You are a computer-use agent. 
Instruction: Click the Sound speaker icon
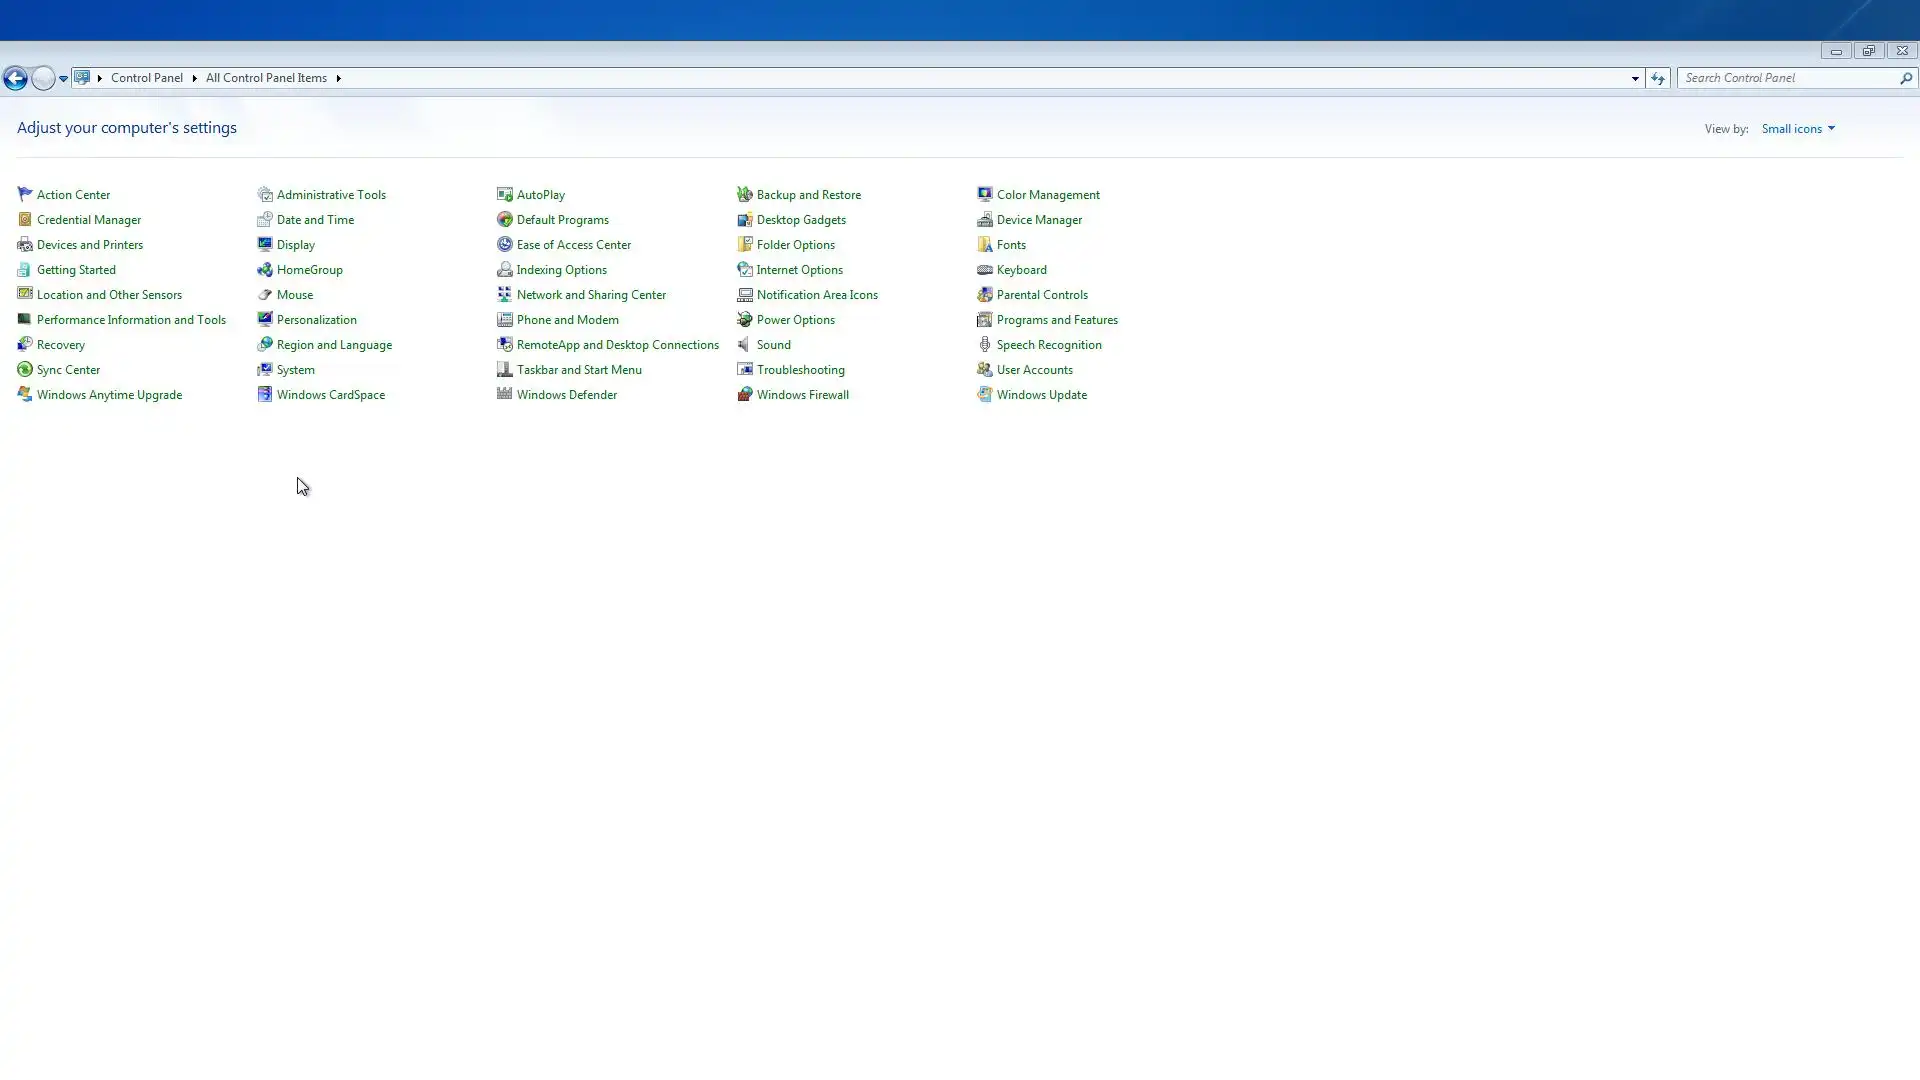(744, 344)
